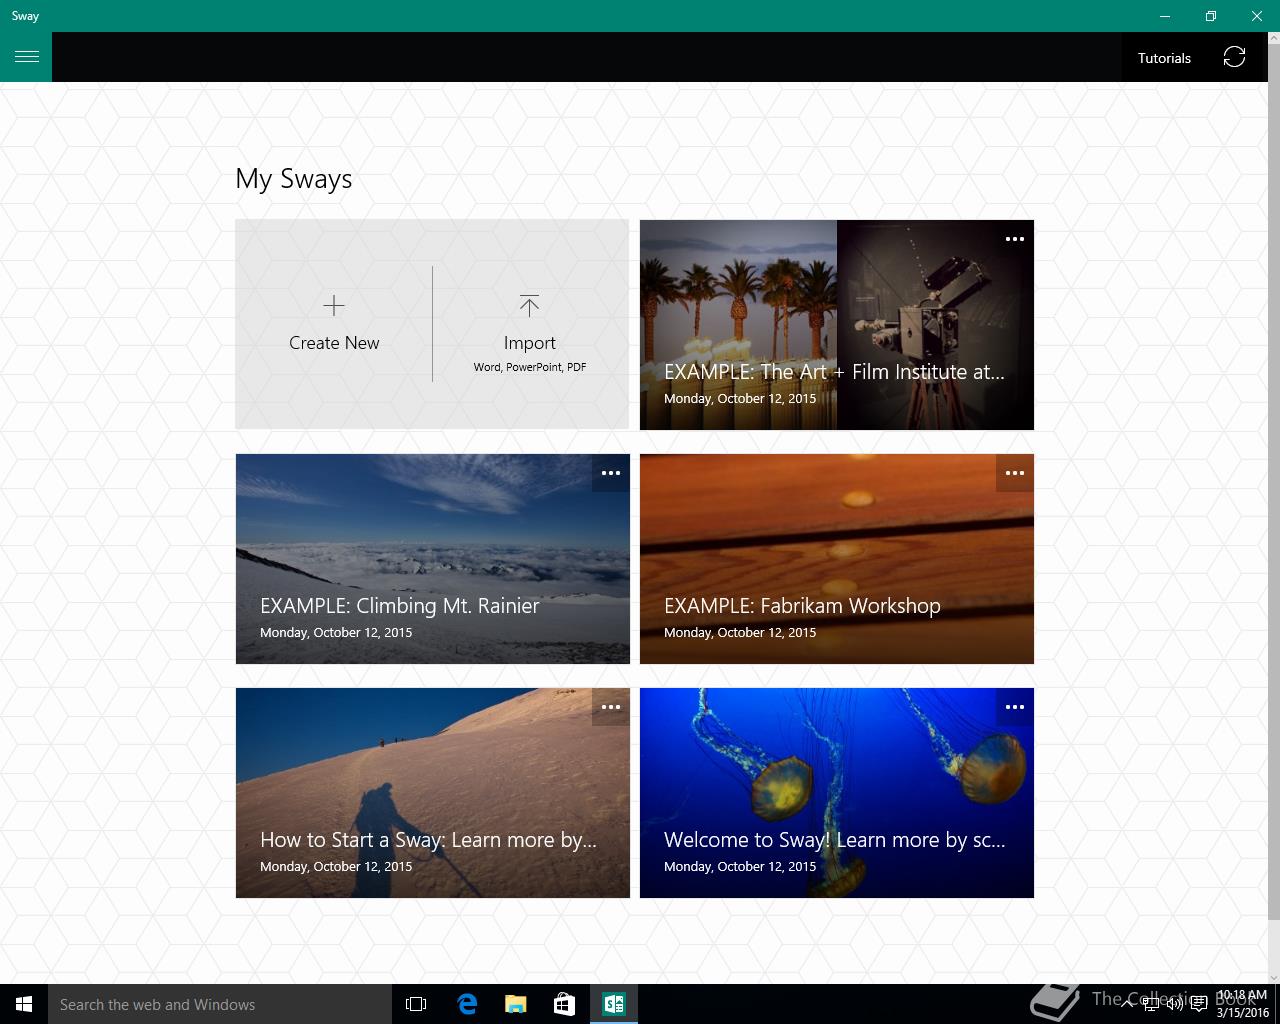Click the Import label text
Viewport: 1280px width, 1024px height.
[530, 343]
